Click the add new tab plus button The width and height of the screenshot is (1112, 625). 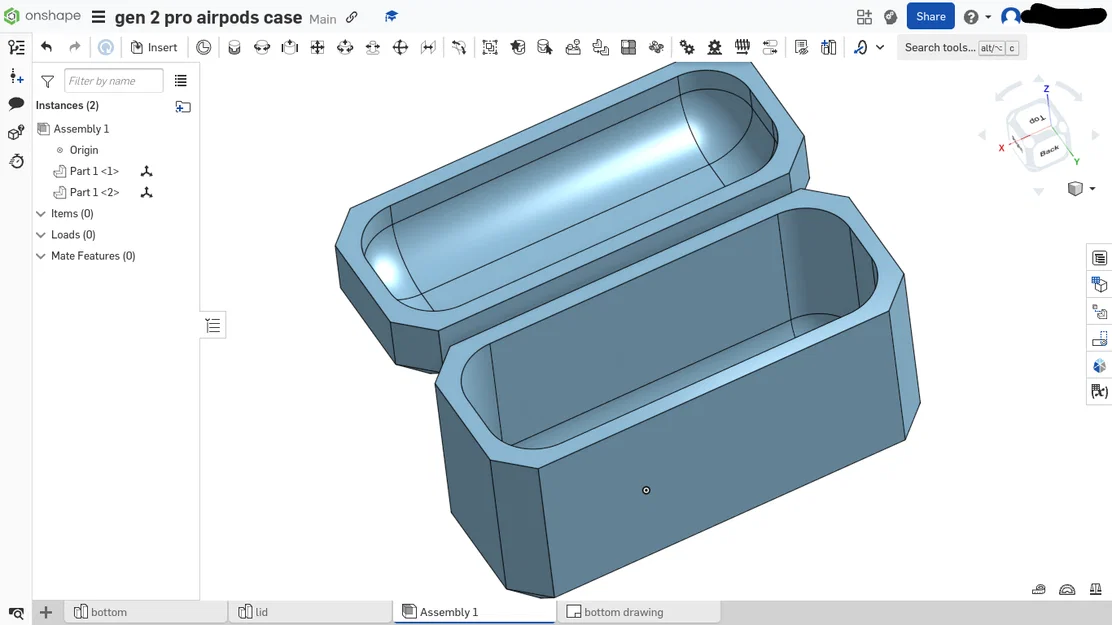[45, 612]
